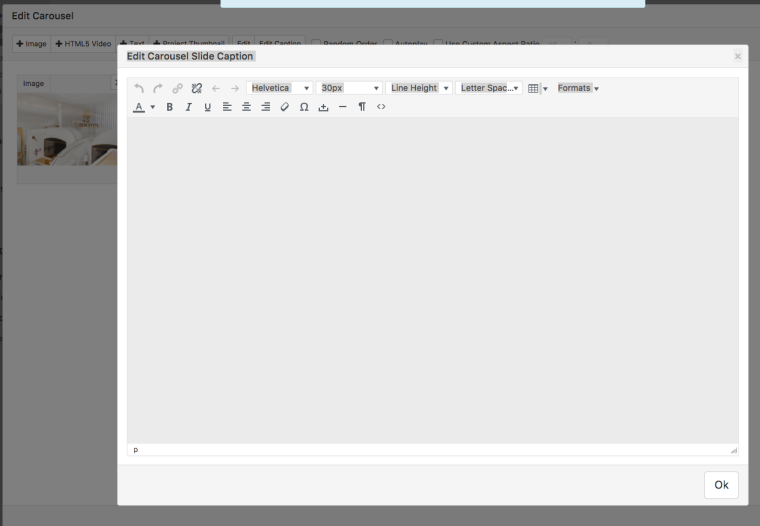Insert a horizontal line
760x526 pixels.
pos(342,107)
